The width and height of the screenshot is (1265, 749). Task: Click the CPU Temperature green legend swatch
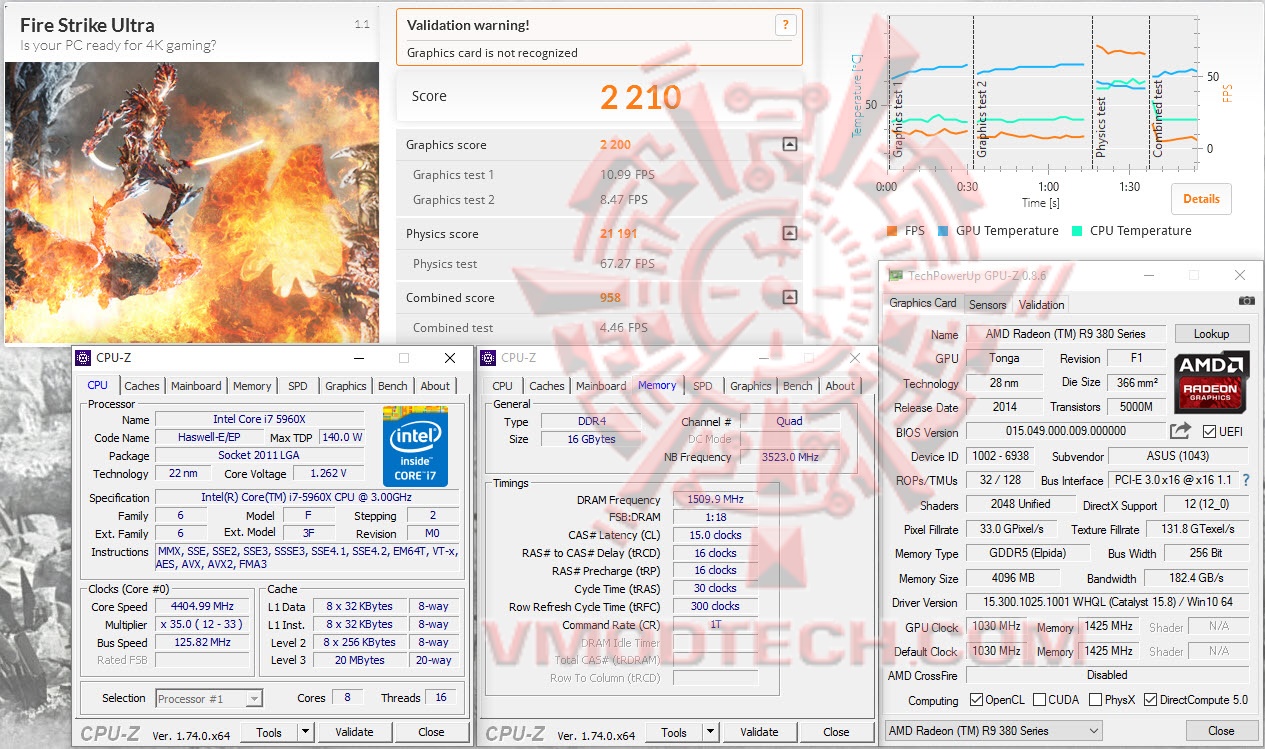(1077, 231)
